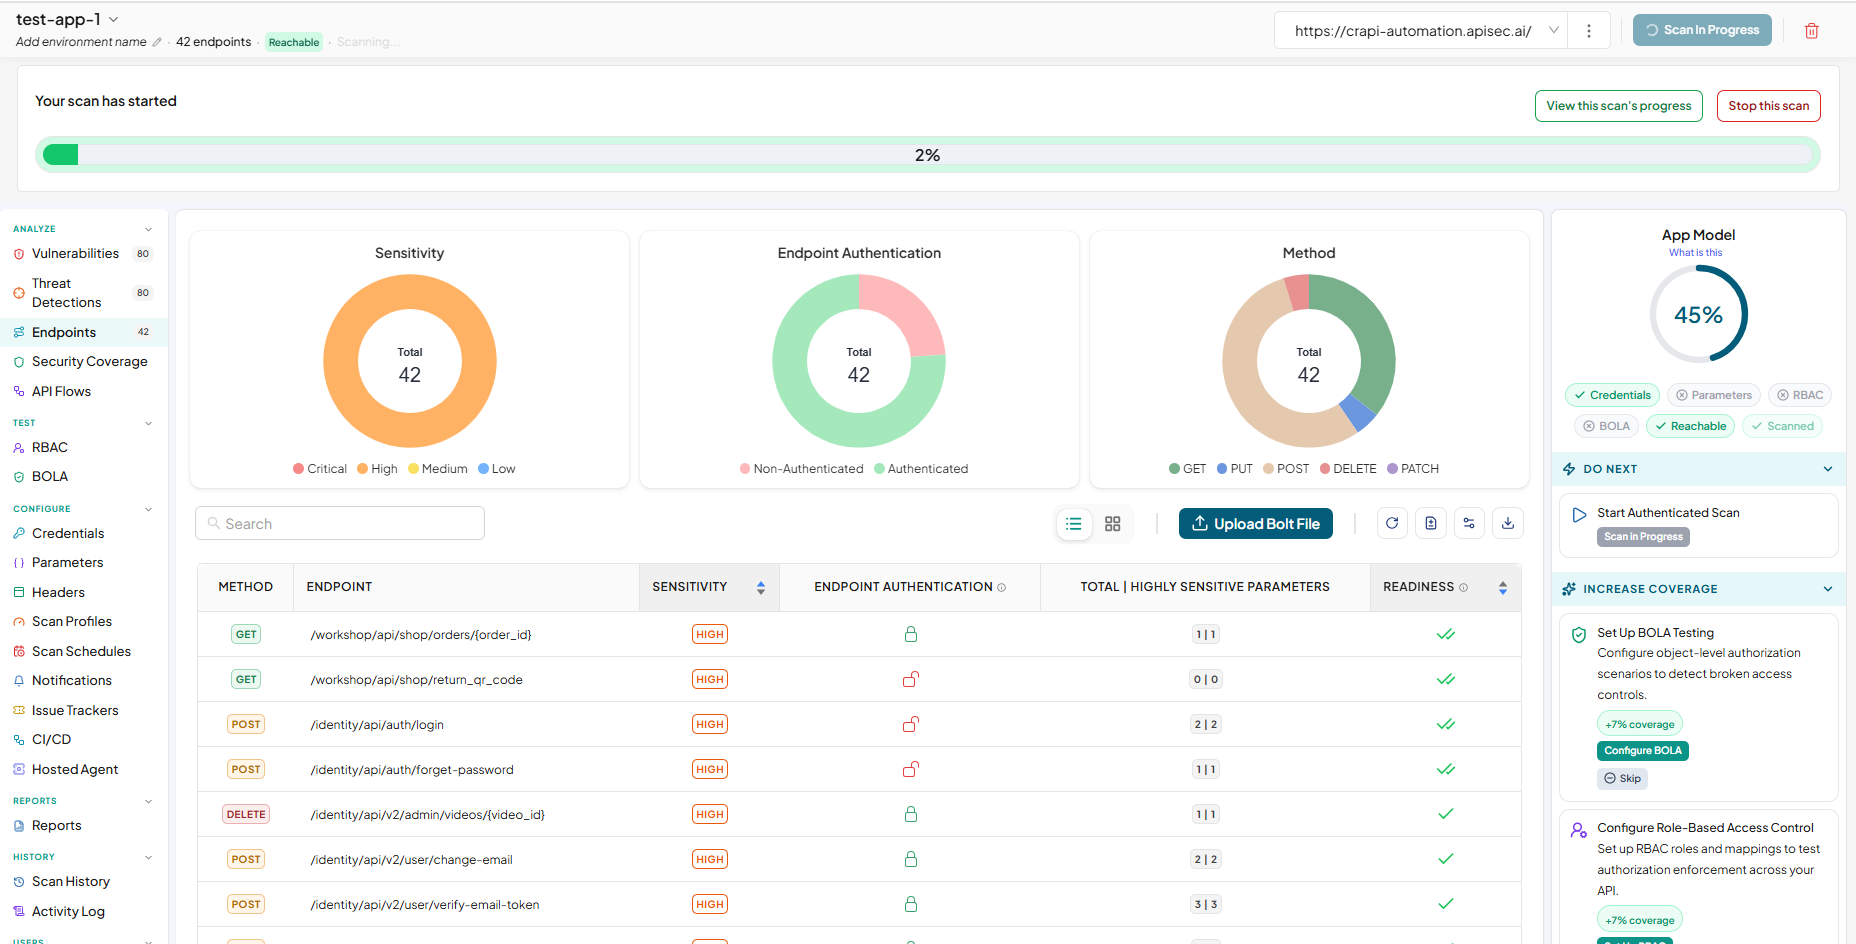The image size is (1856, 944).
Task: Click the refresh endpoints icon
Action: (1392, 523)
